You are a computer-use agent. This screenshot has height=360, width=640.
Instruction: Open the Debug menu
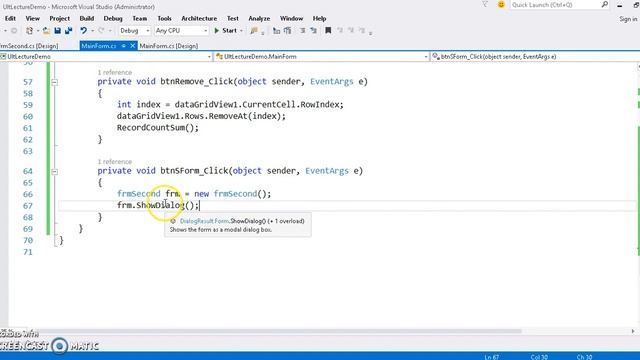tap(113, 18)
